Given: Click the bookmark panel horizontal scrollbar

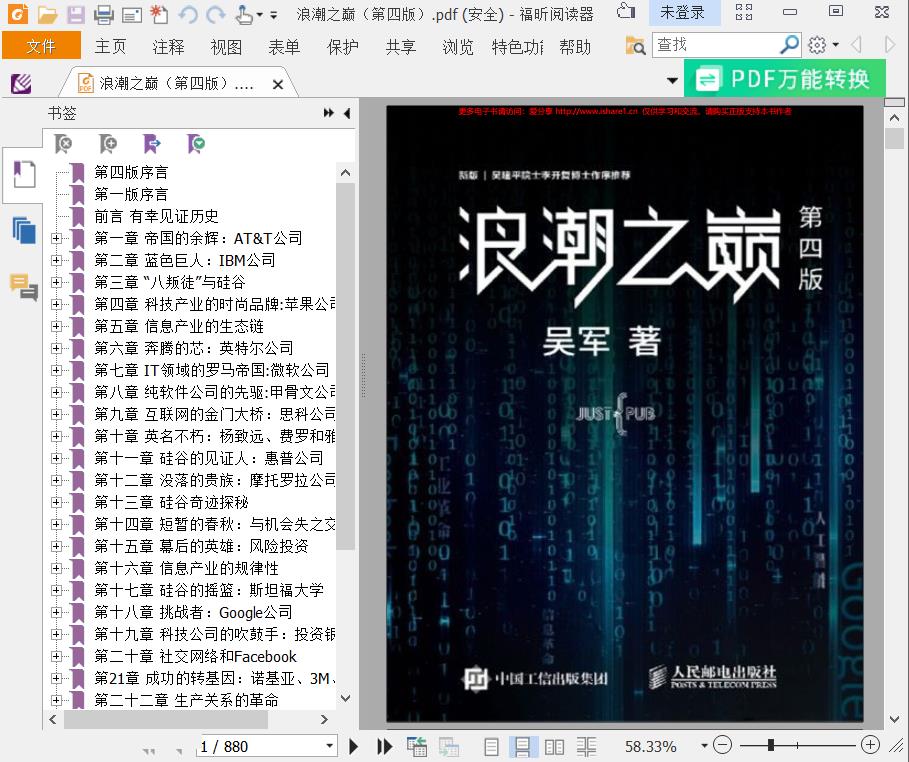Looking at the screenshot, I should click(x=166, y=720).
